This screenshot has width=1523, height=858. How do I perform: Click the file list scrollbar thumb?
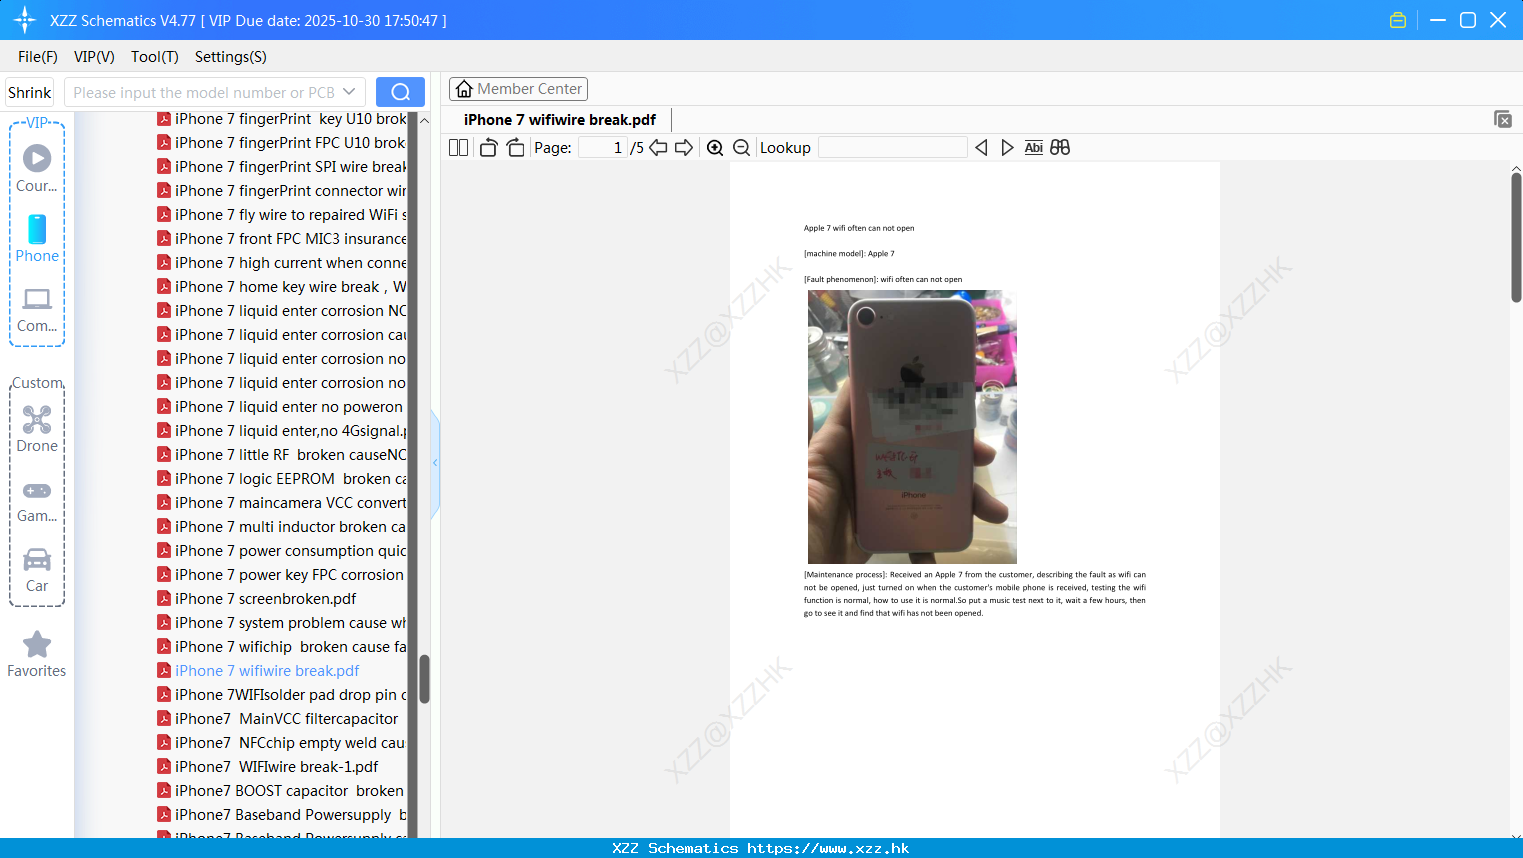pos(424,679)
